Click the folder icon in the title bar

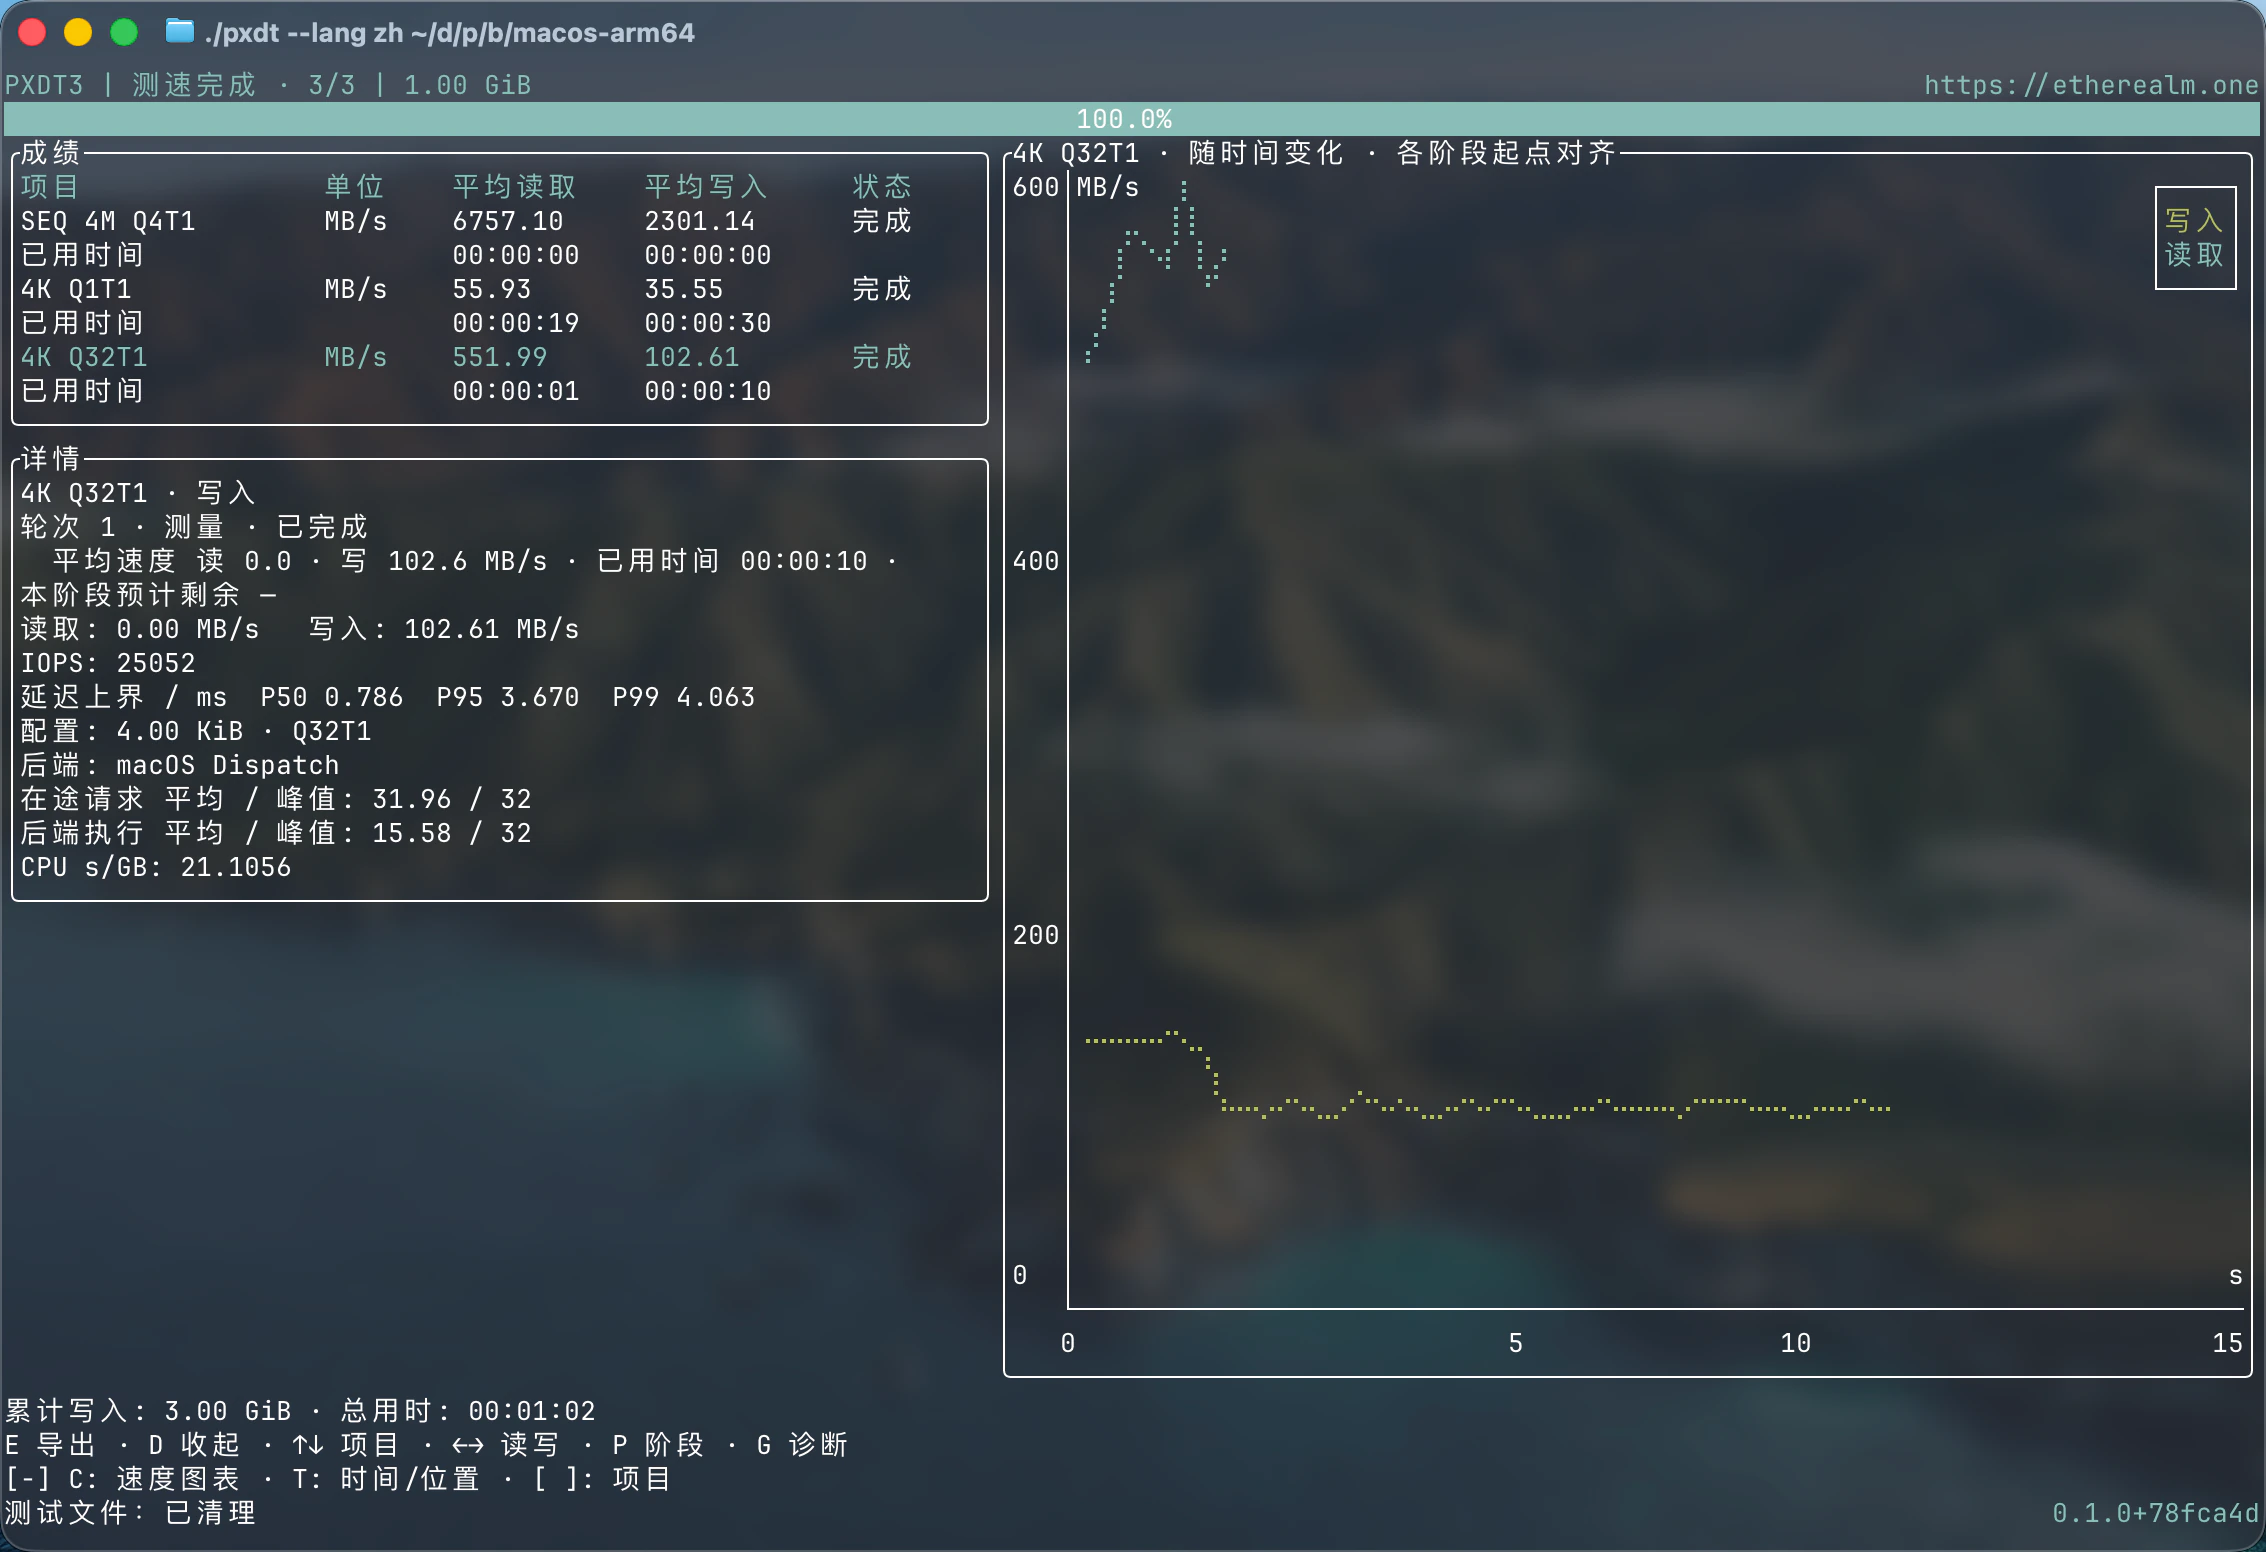[x=180, y=32]
